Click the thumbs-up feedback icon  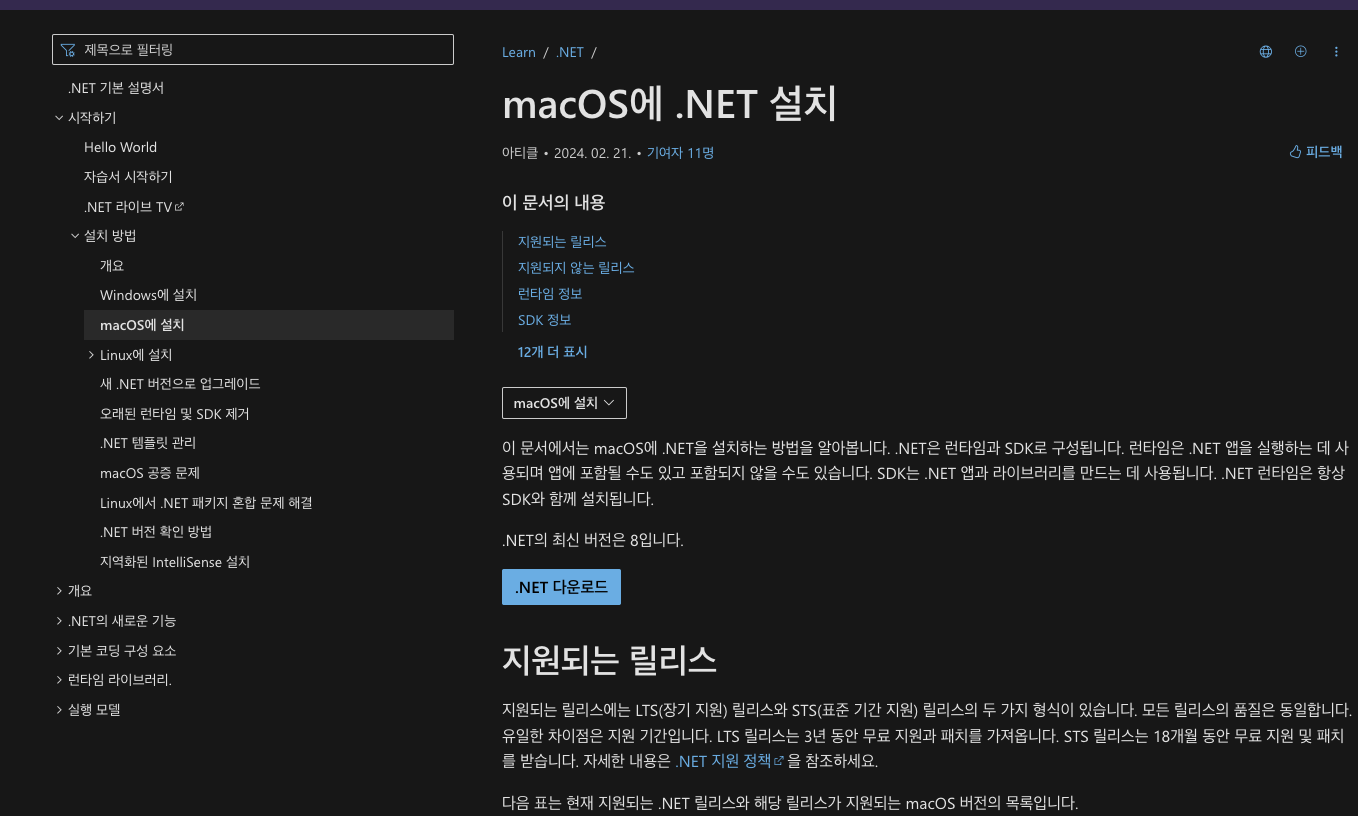[1295, 152]
